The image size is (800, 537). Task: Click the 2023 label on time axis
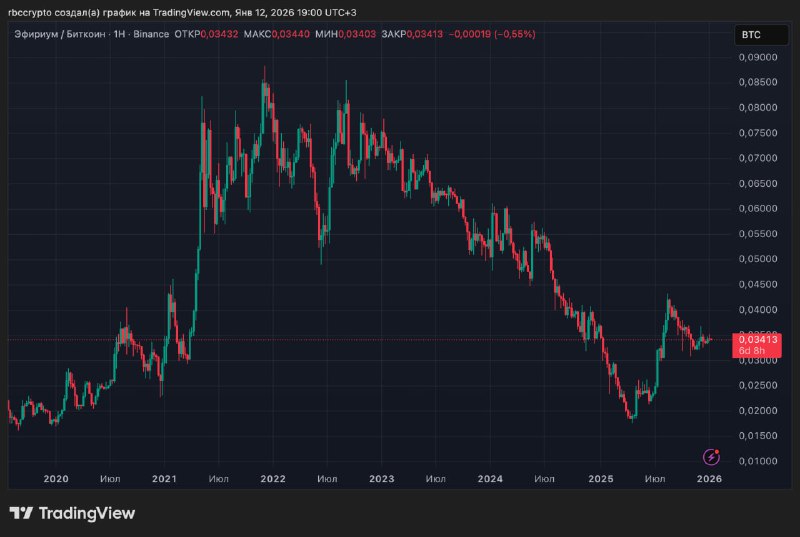(381, 479)
